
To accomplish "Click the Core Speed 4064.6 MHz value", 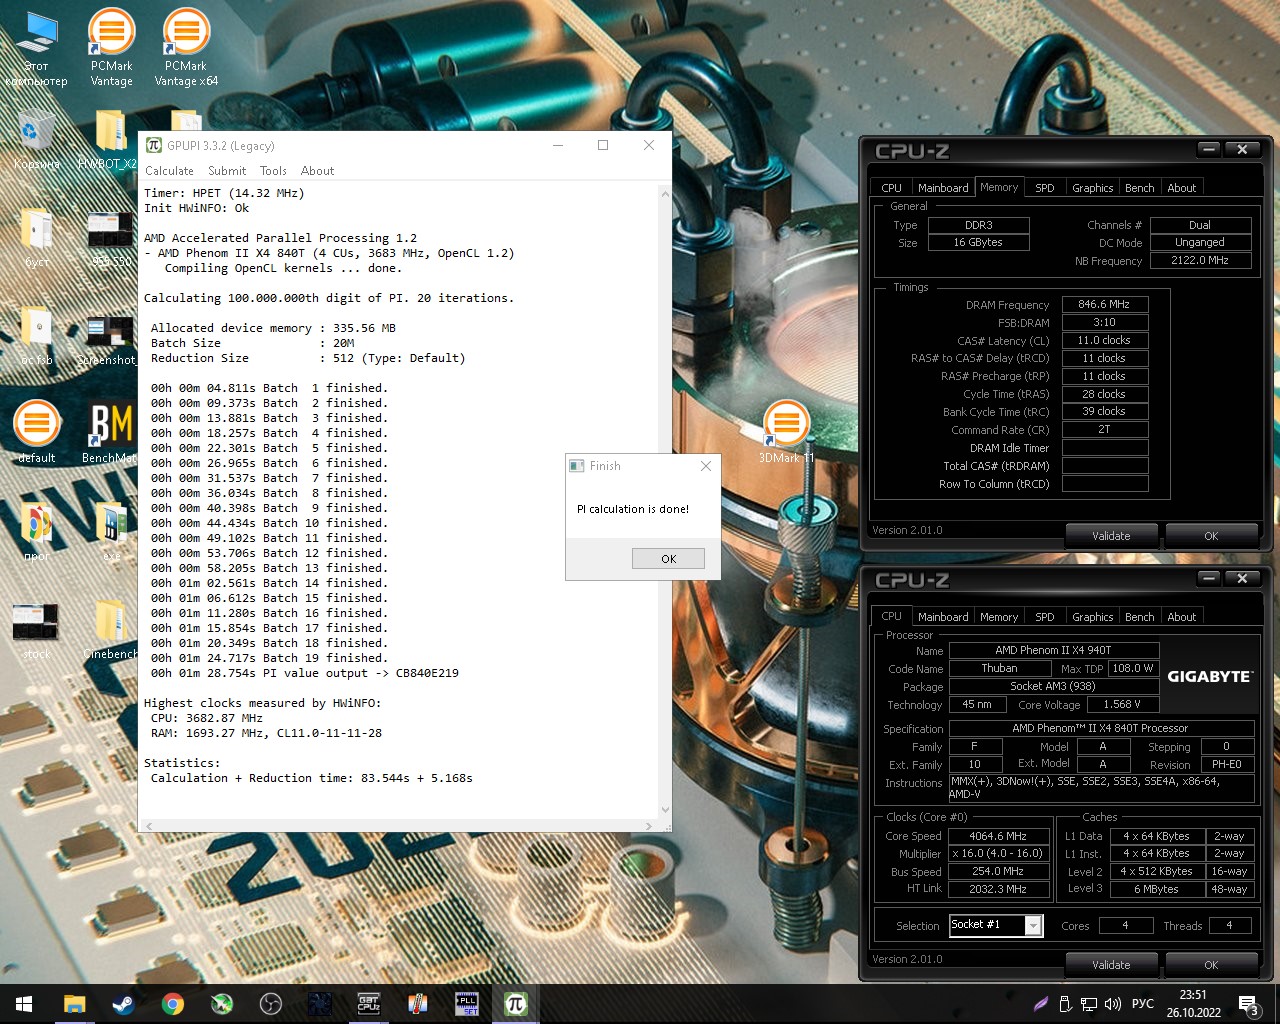I will tap(998, 836).
